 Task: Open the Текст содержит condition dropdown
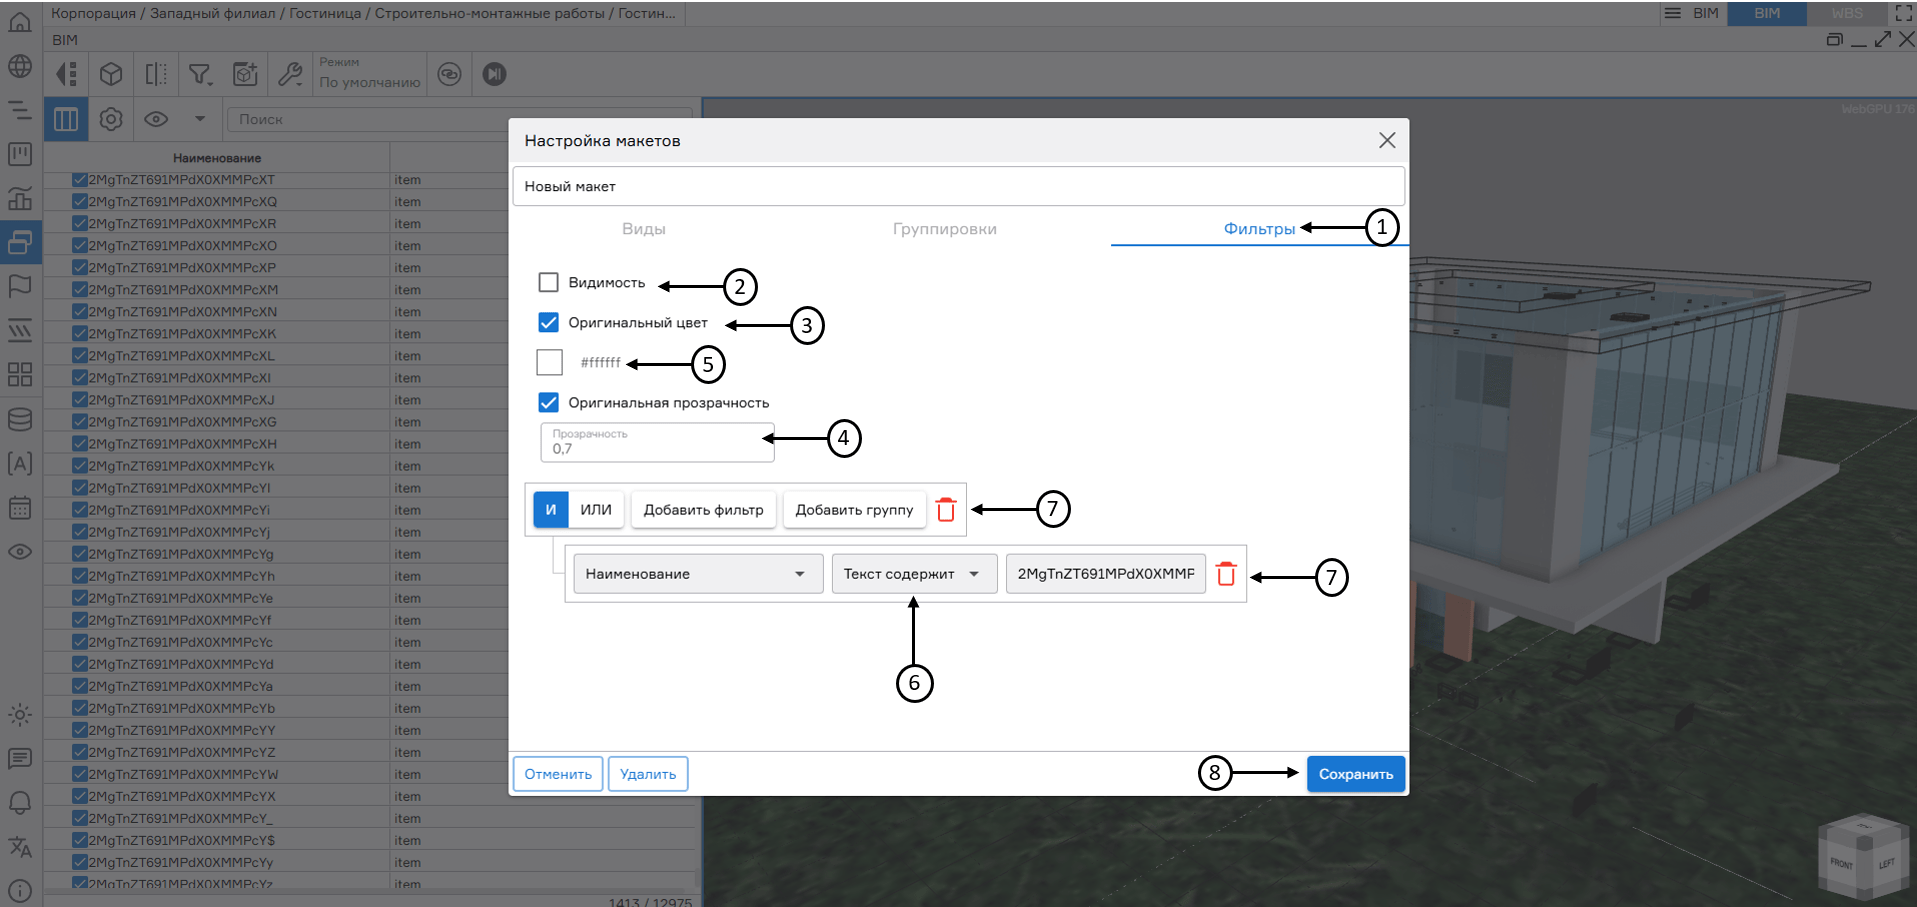pyautogui.click(x=913, y=574)
